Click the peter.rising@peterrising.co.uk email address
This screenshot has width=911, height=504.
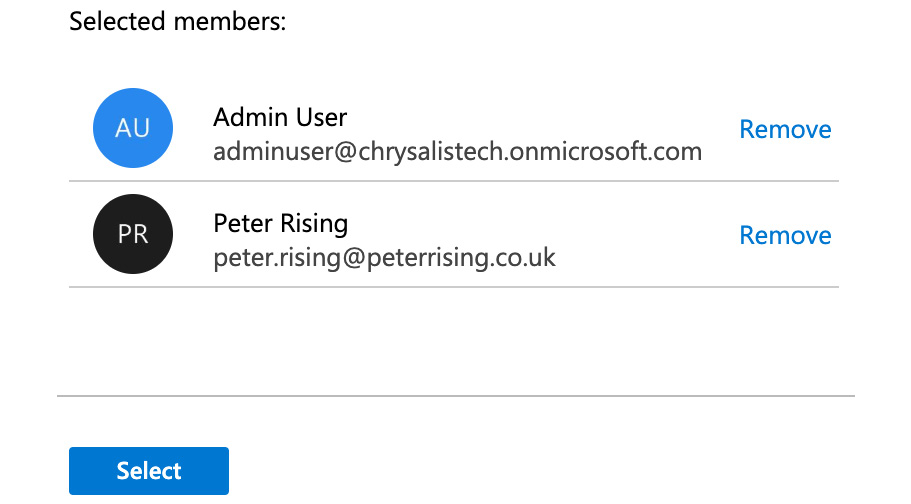point(384,258)
